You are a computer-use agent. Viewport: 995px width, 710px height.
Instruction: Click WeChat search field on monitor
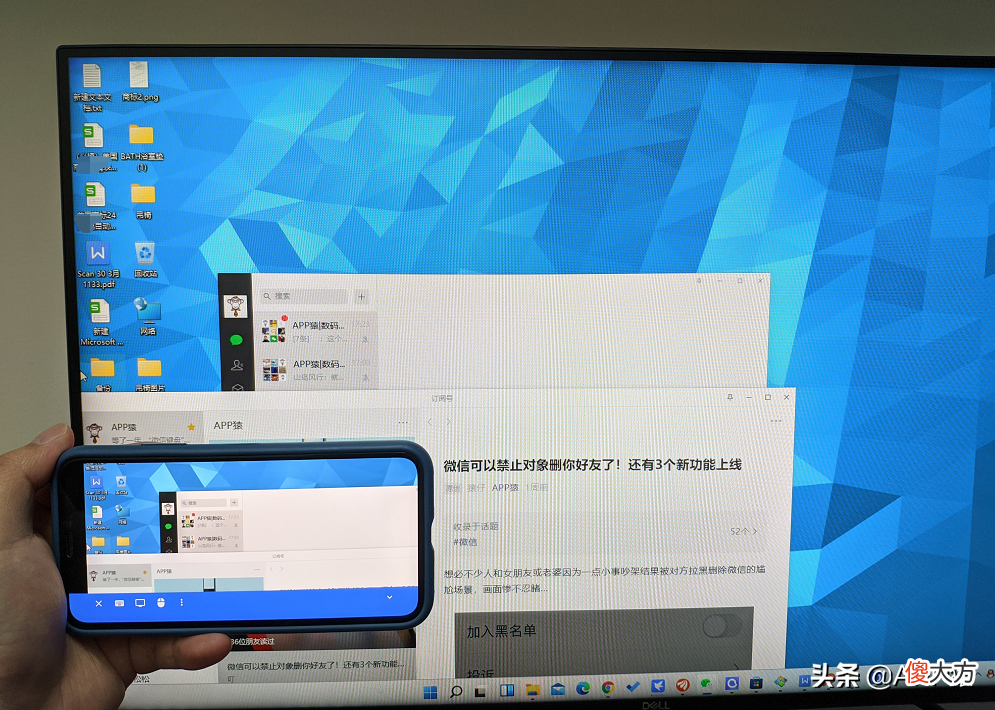pos(304,296)
